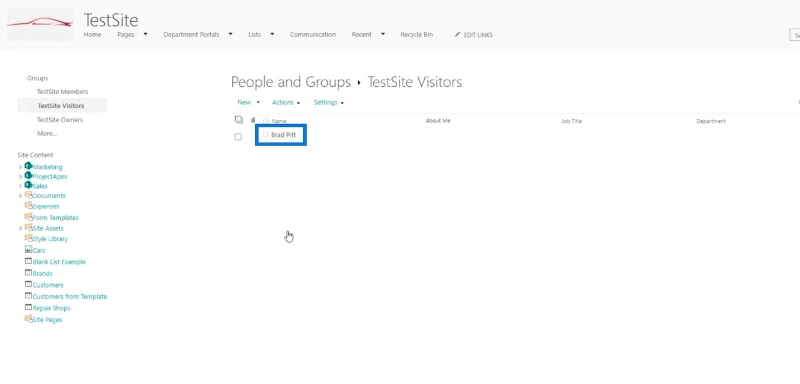Click the Repair Shops list icon
Viewport: 800px width, 384px height.
click(29, 308)
